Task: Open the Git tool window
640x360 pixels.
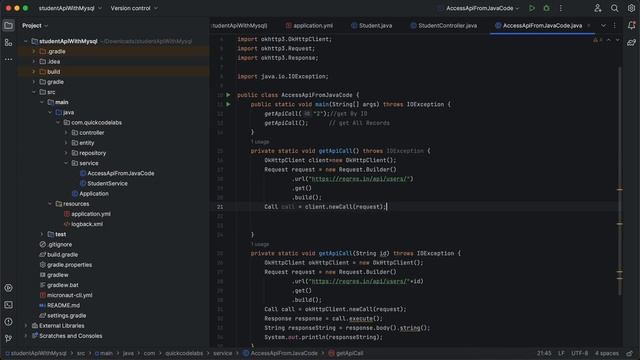Action: click(8, 338)
